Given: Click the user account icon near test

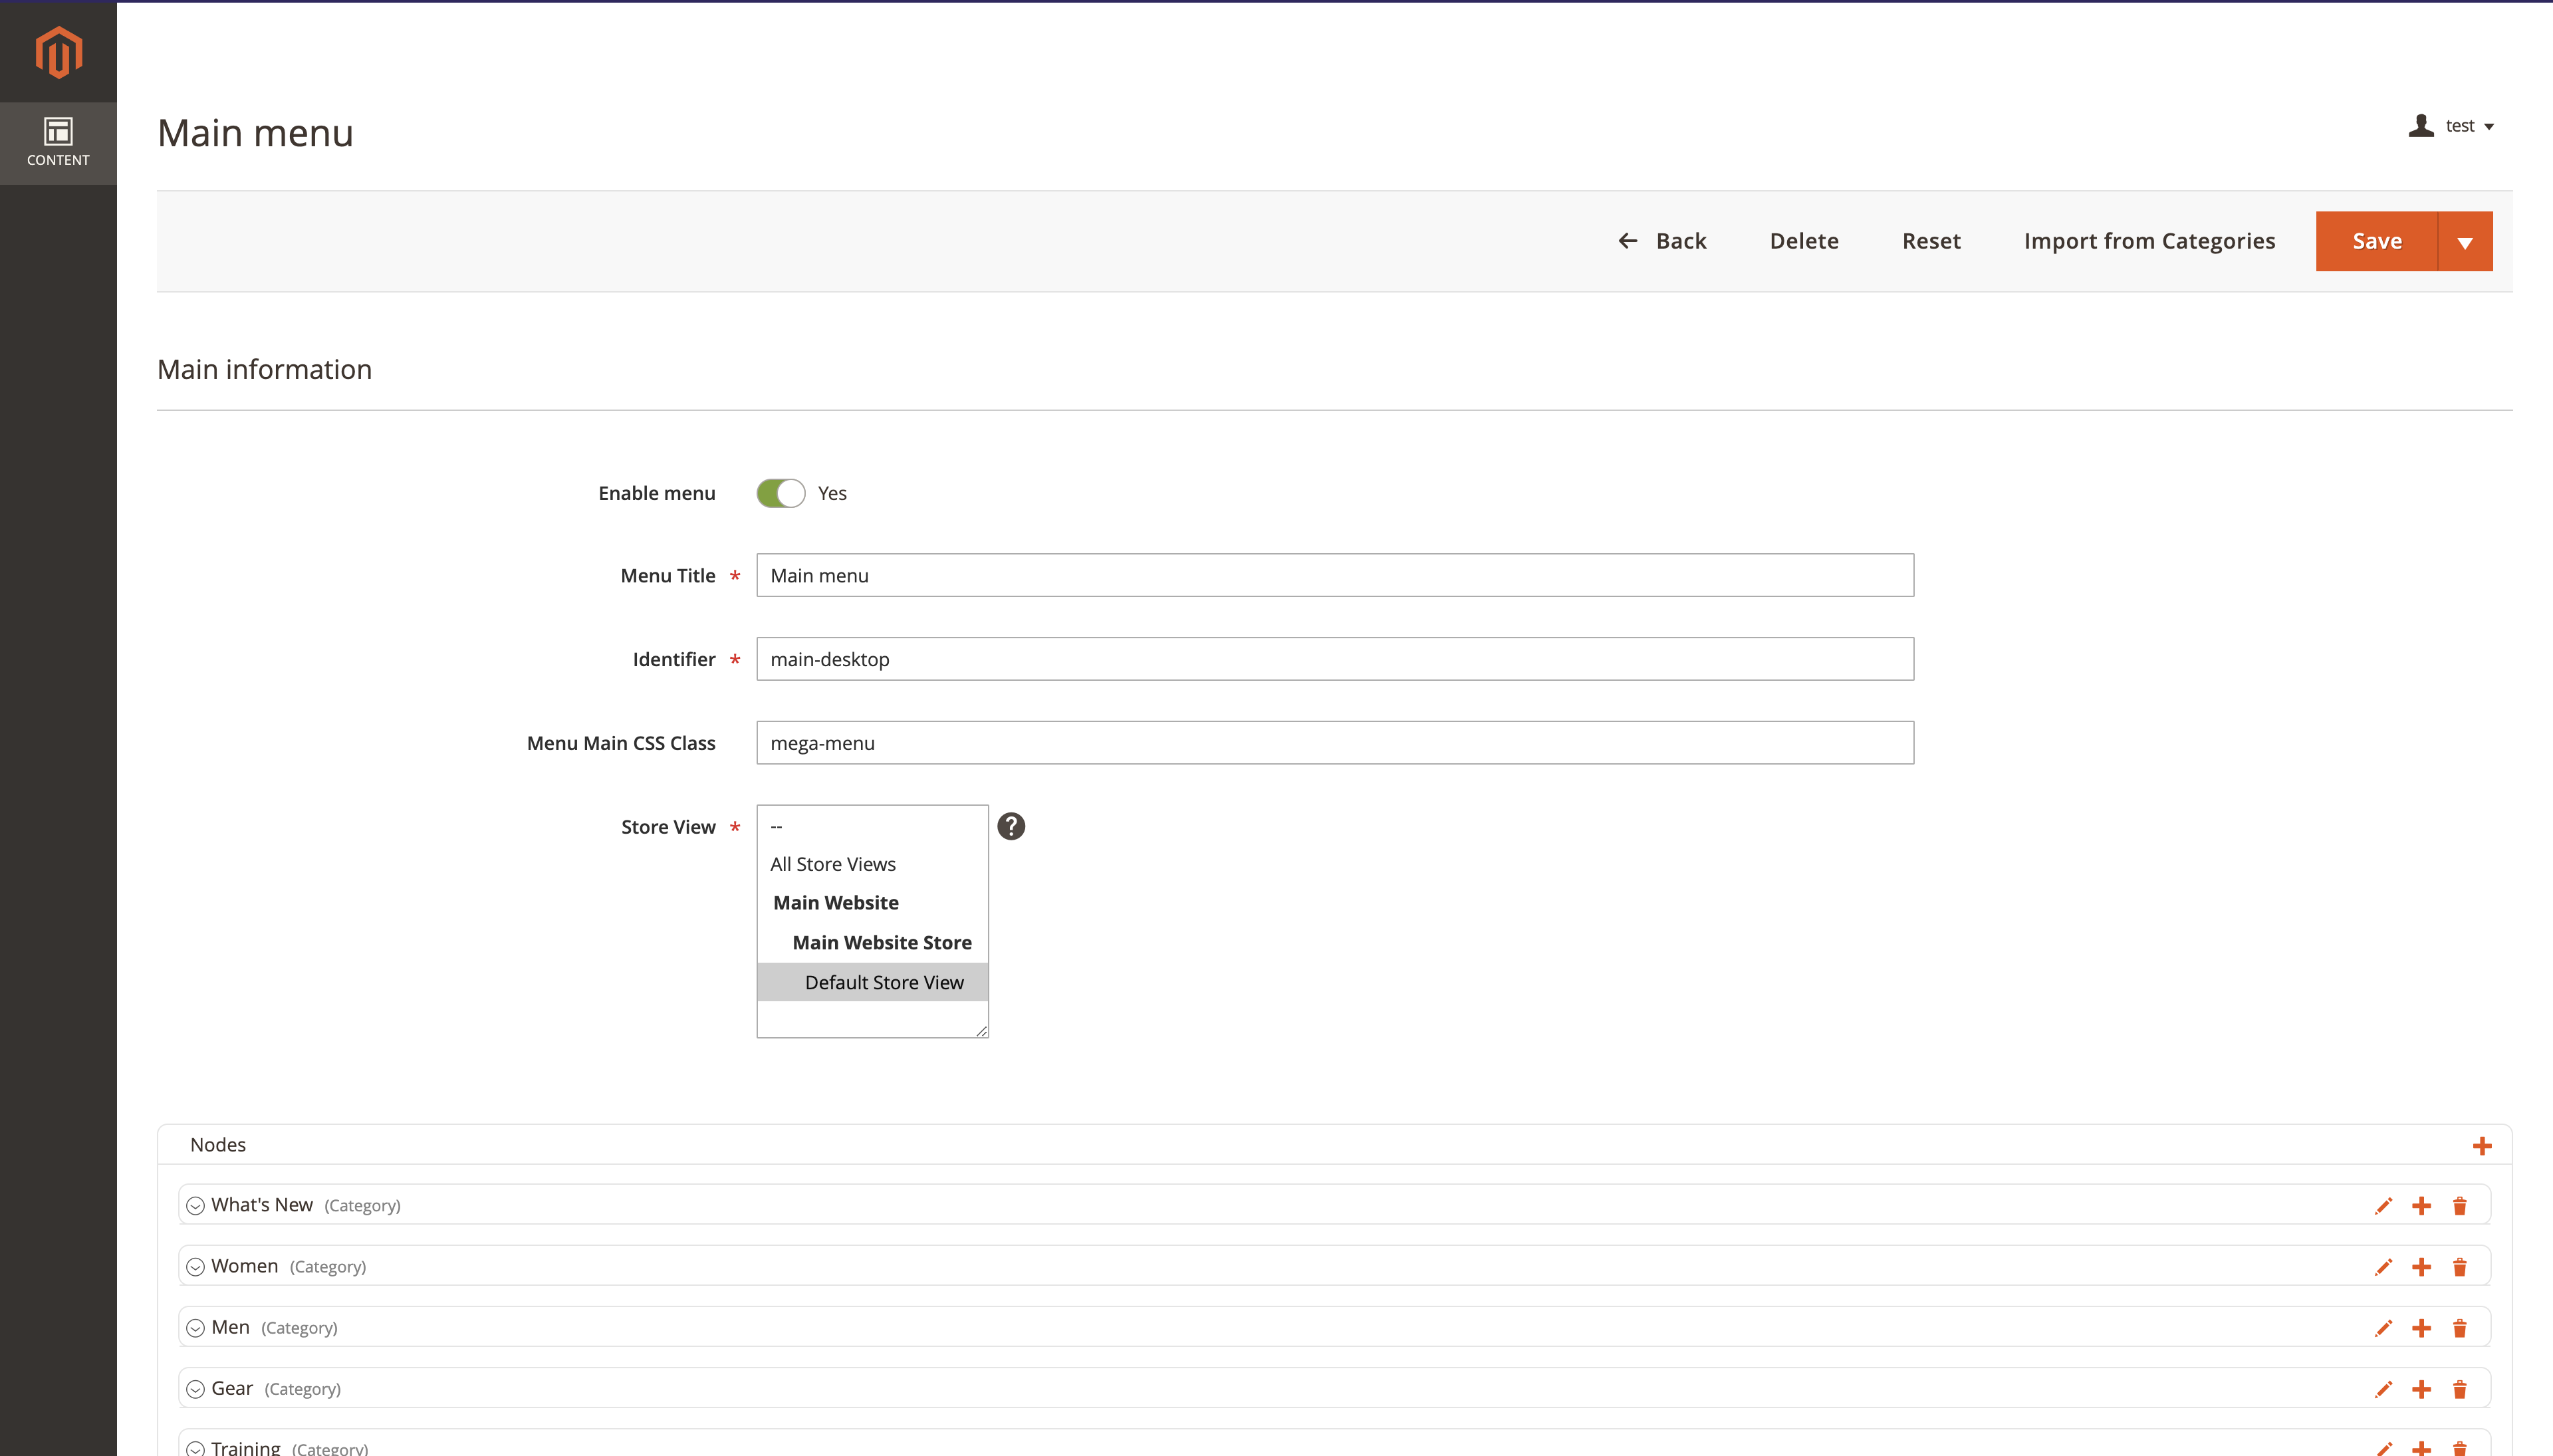Looking at the screenshot, I should (2421, 124).
